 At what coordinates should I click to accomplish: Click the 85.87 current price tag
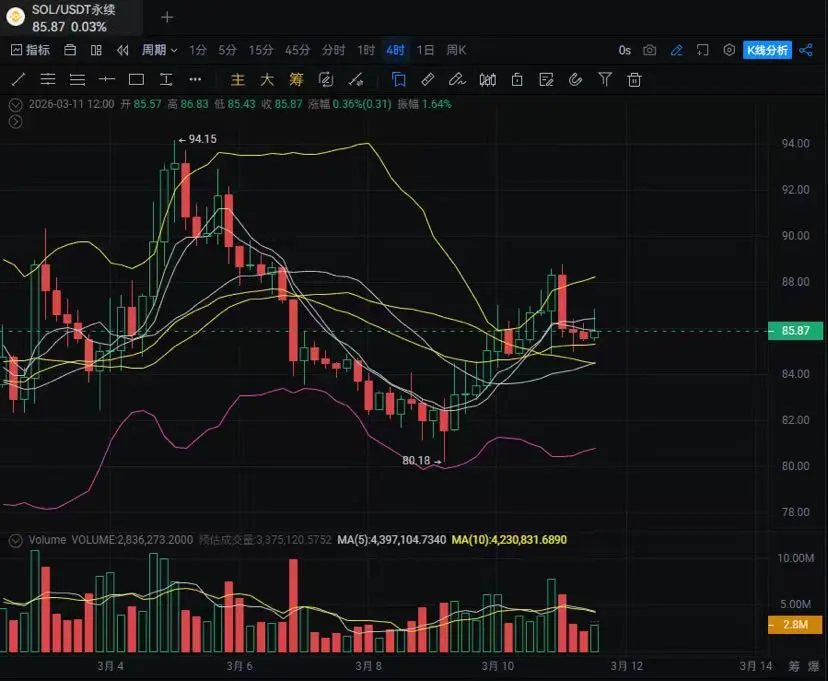click(x=795, y=331)
